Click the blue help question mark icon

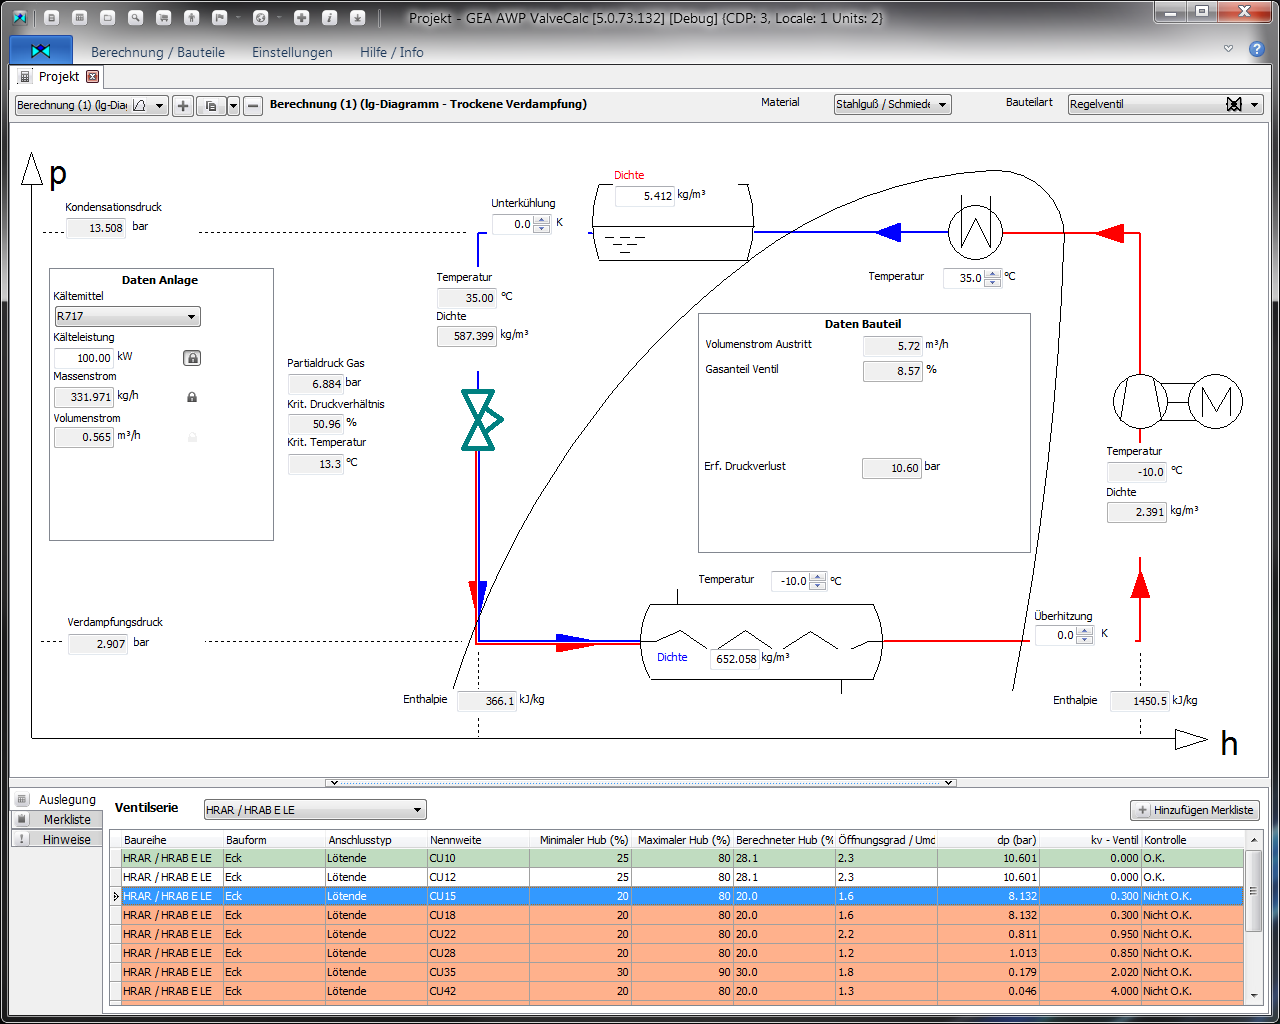point(1257,49)
